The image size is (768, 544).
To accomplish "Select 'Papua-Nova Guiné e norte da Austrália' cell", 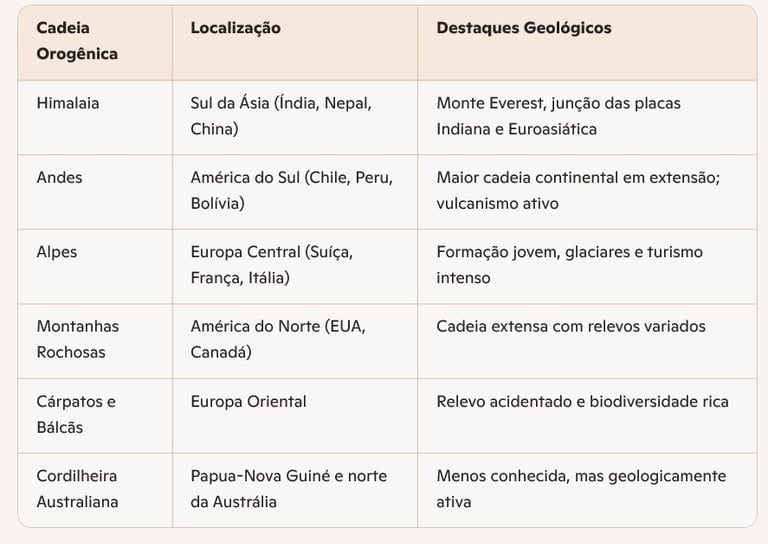I will click(x=289, y=488).
